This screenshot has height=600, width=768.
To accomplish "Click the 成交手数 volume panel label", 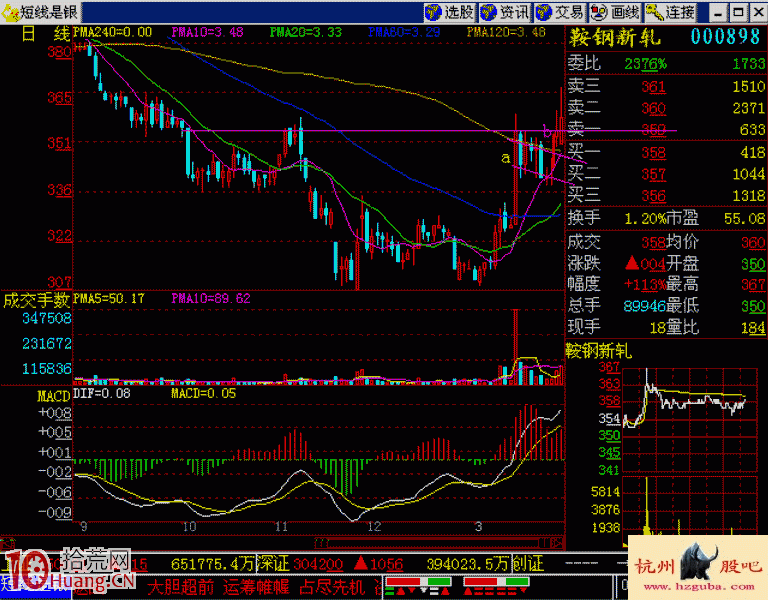I will point(37,300).
